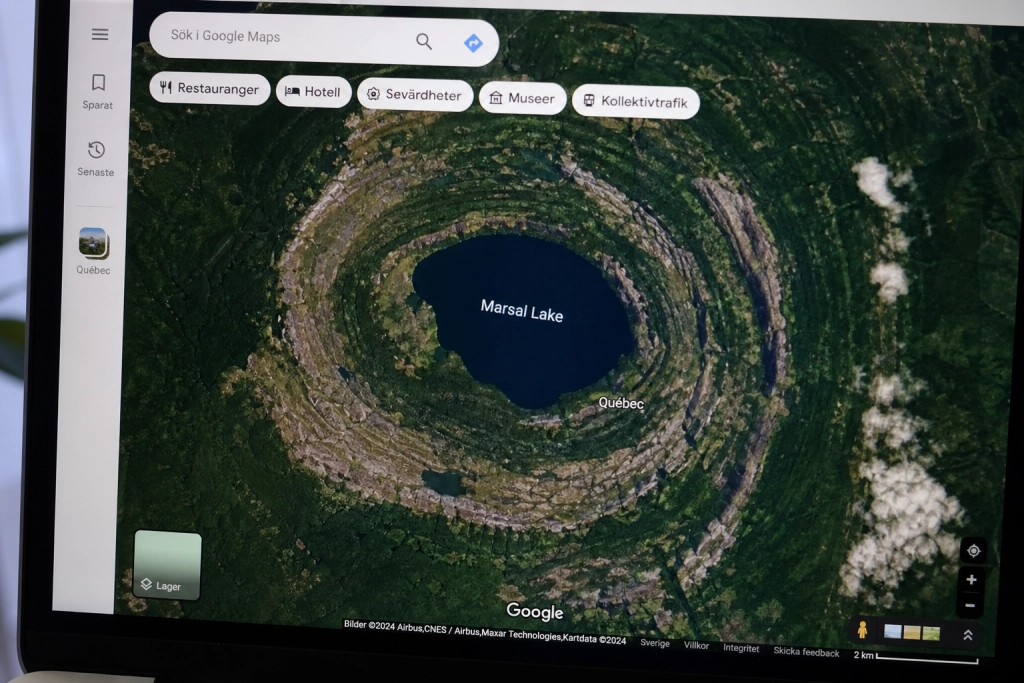Activate the Street View pegman
Image resolution: width=1024 pixels, height=683 pixels.
point(862,629)
